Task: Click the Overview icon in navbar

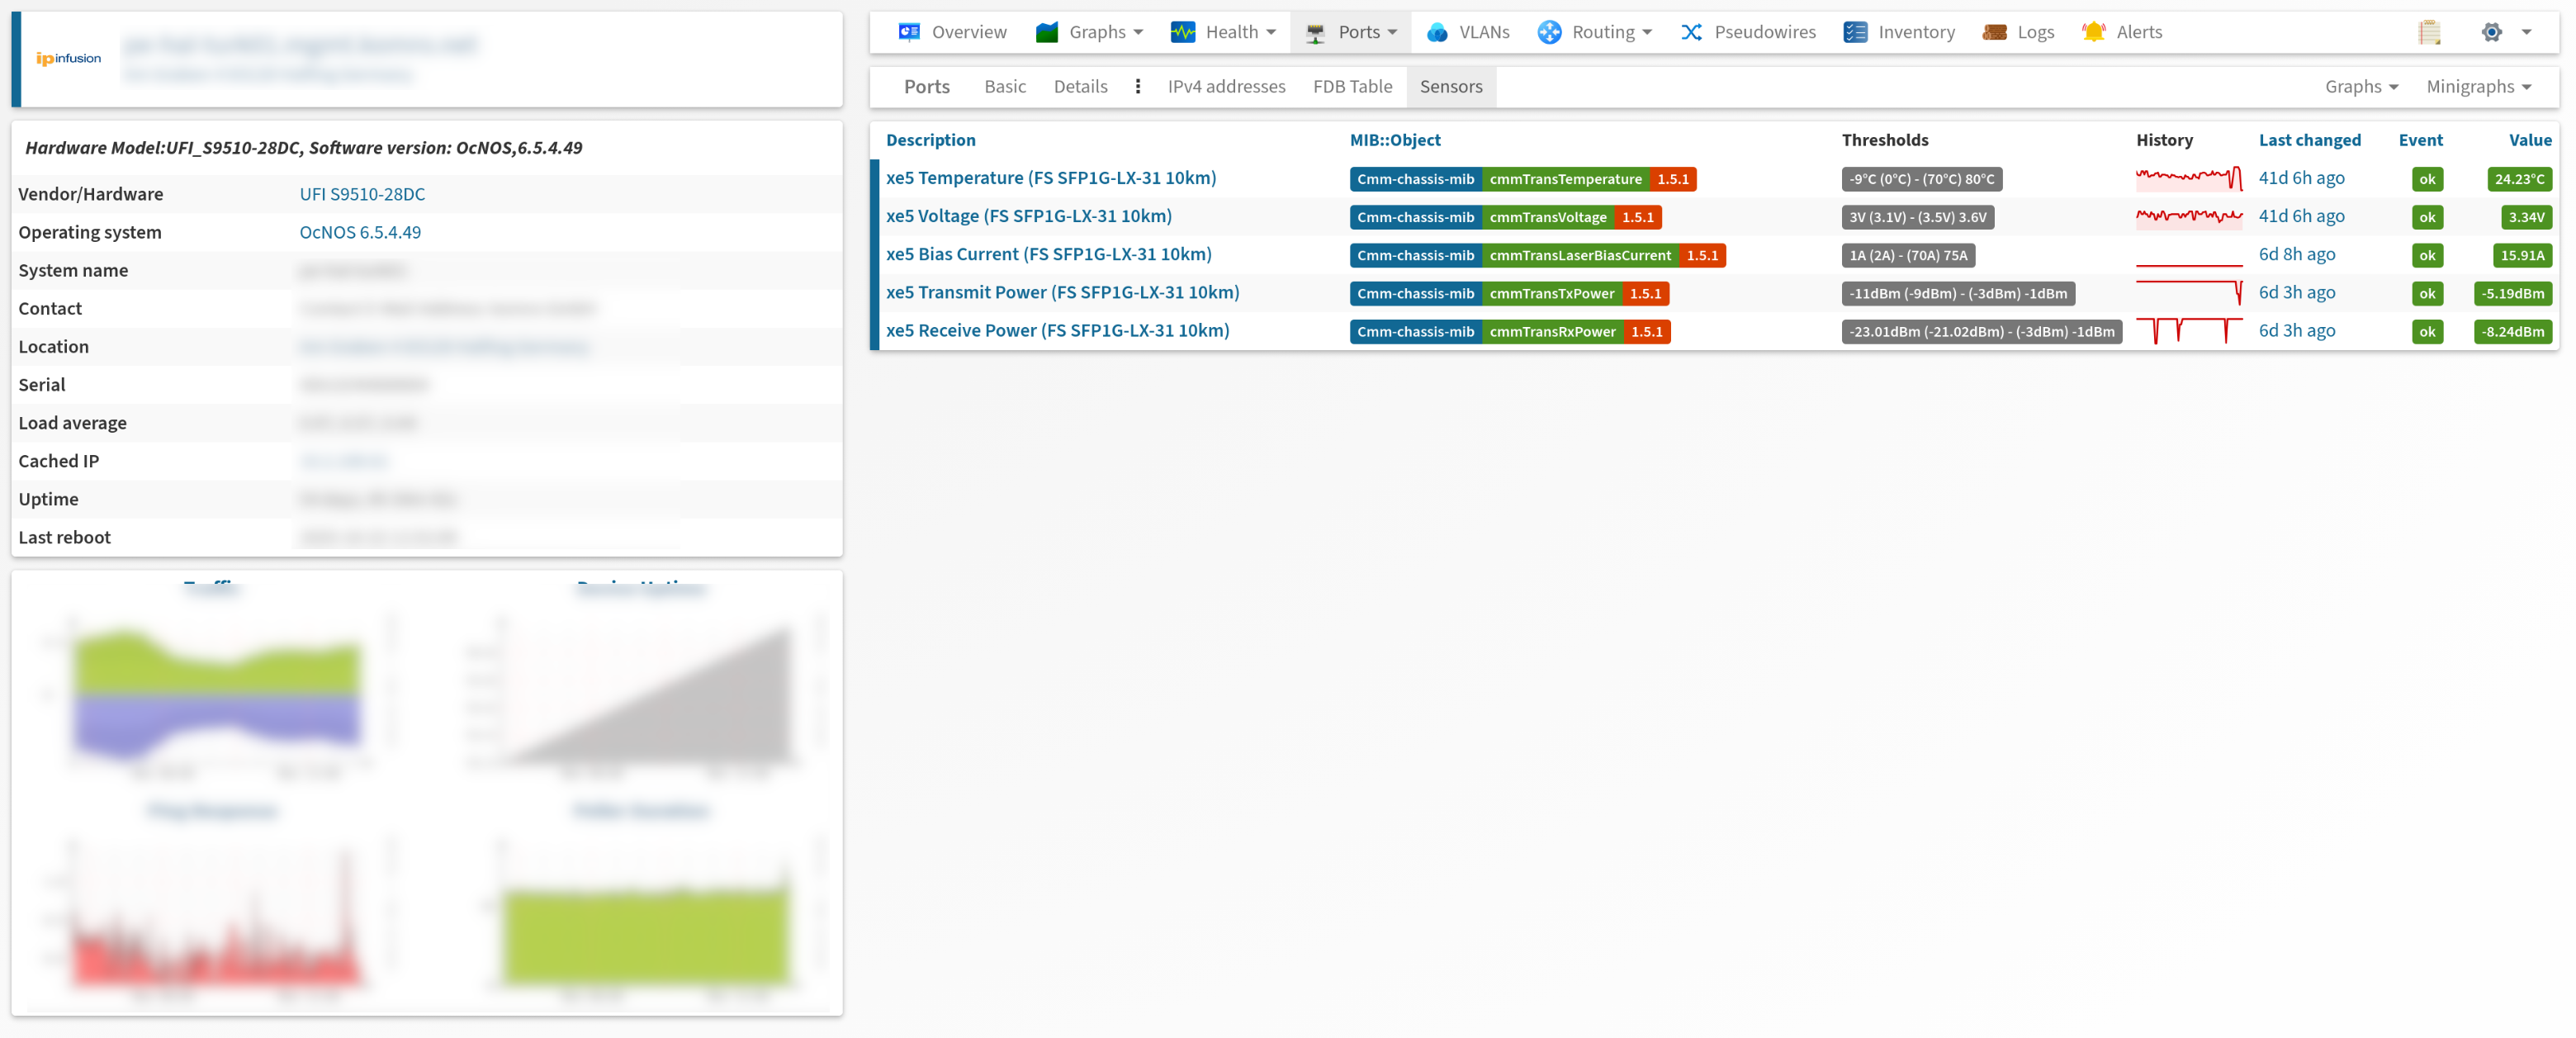Action: coord(908,32)
